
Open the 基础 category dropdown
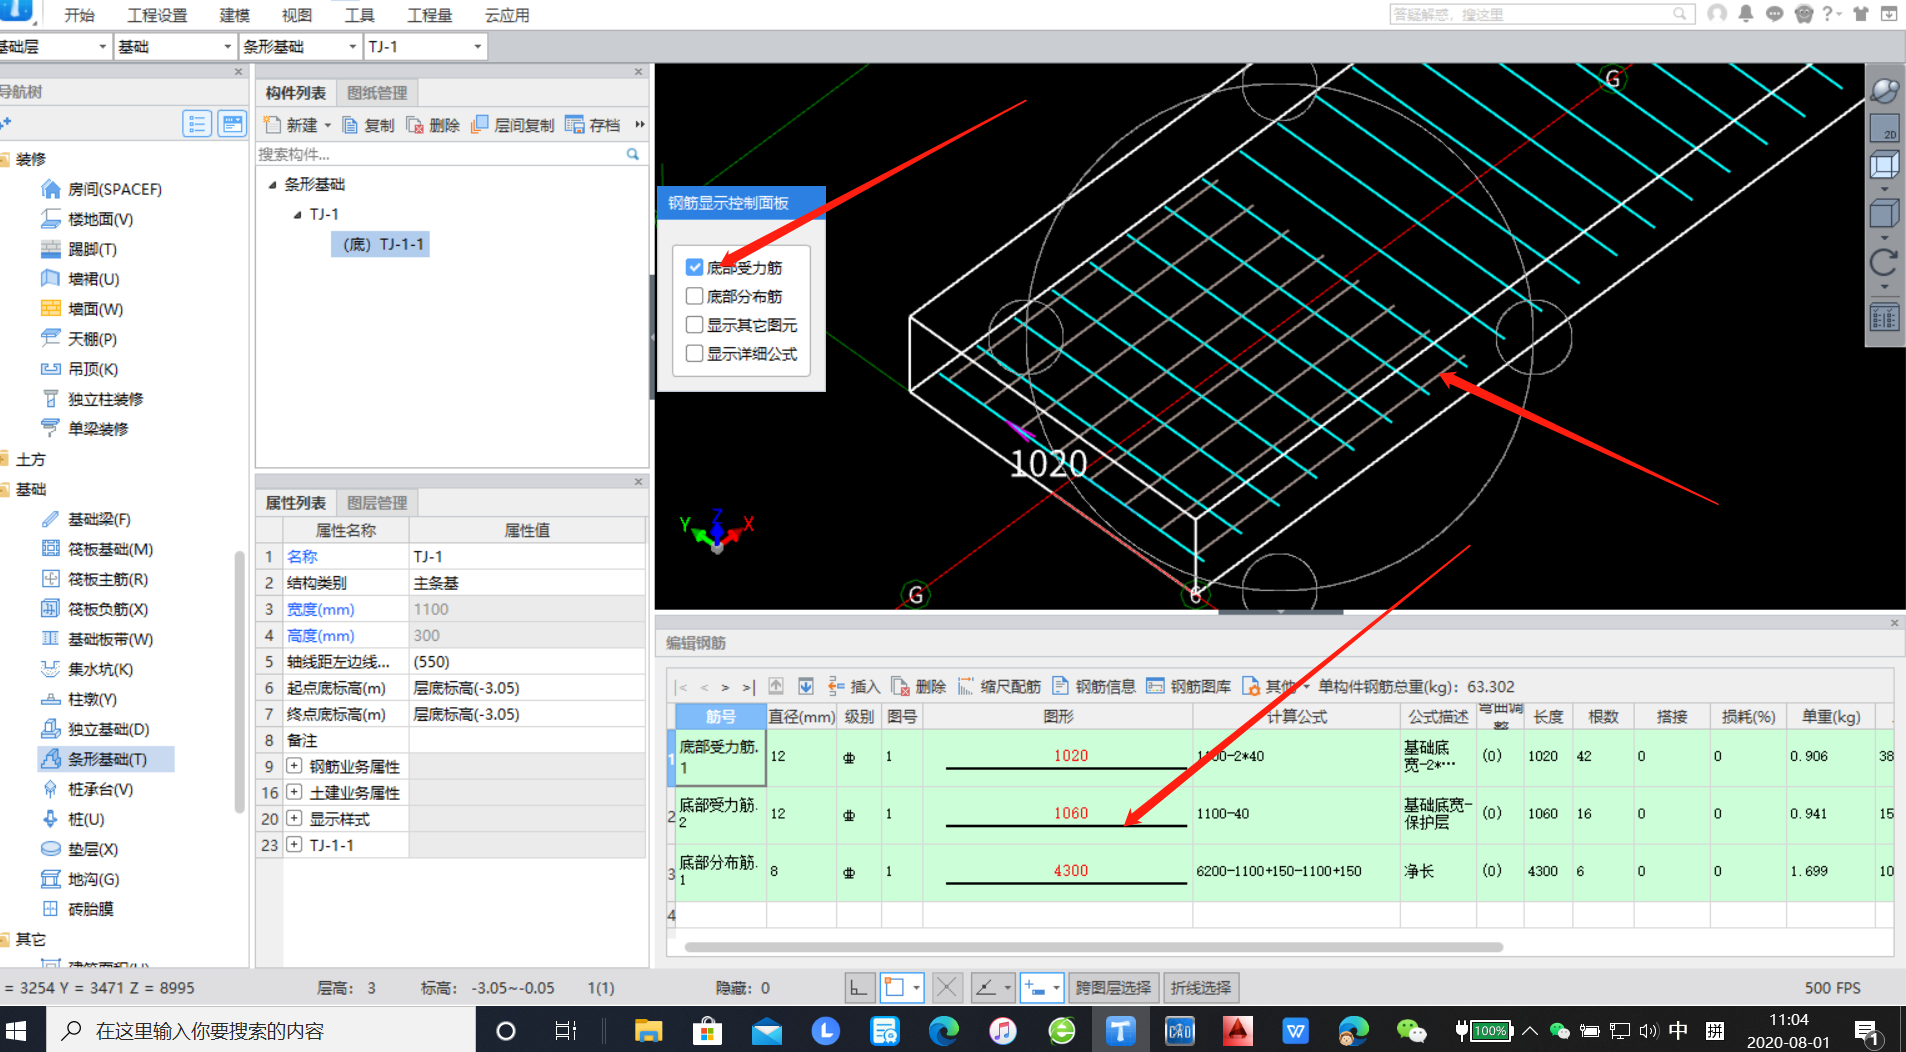coord(175,47)
